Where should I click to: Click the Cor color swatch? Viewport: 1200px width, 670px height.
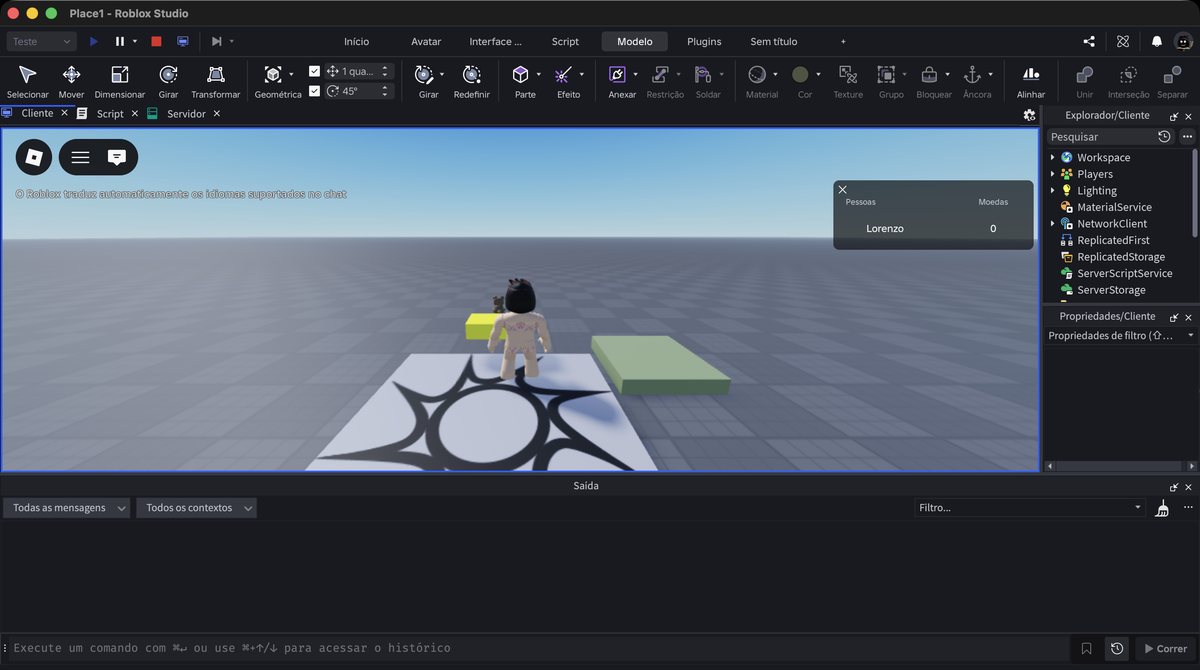tap(800, 75)
